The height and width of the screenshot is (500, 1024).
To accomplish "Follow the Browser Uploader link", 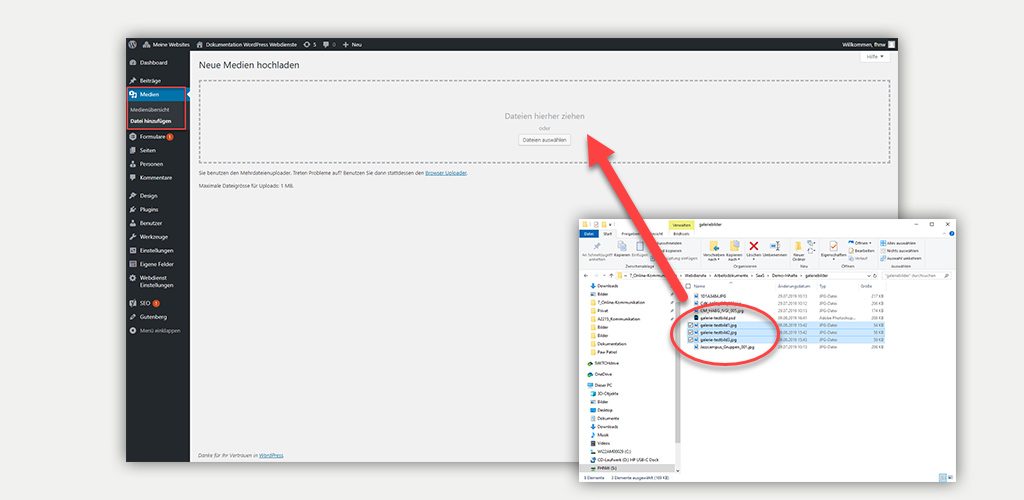I will [x=444, y=173].
